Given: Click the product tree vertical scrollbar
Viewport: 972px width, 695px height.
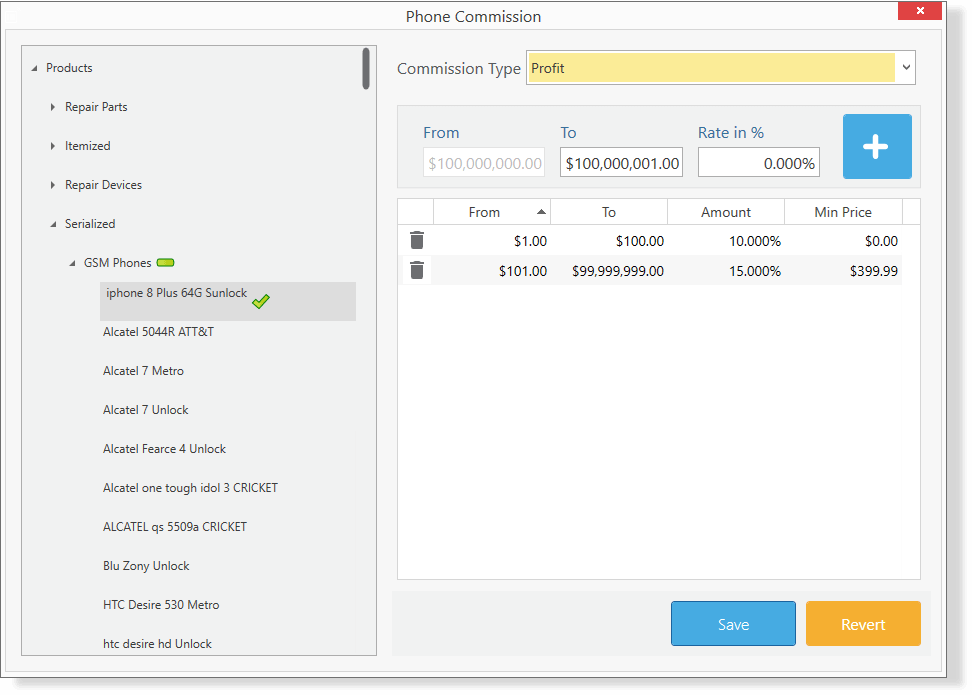Looking at the screenshot, I should coord(366,69).
